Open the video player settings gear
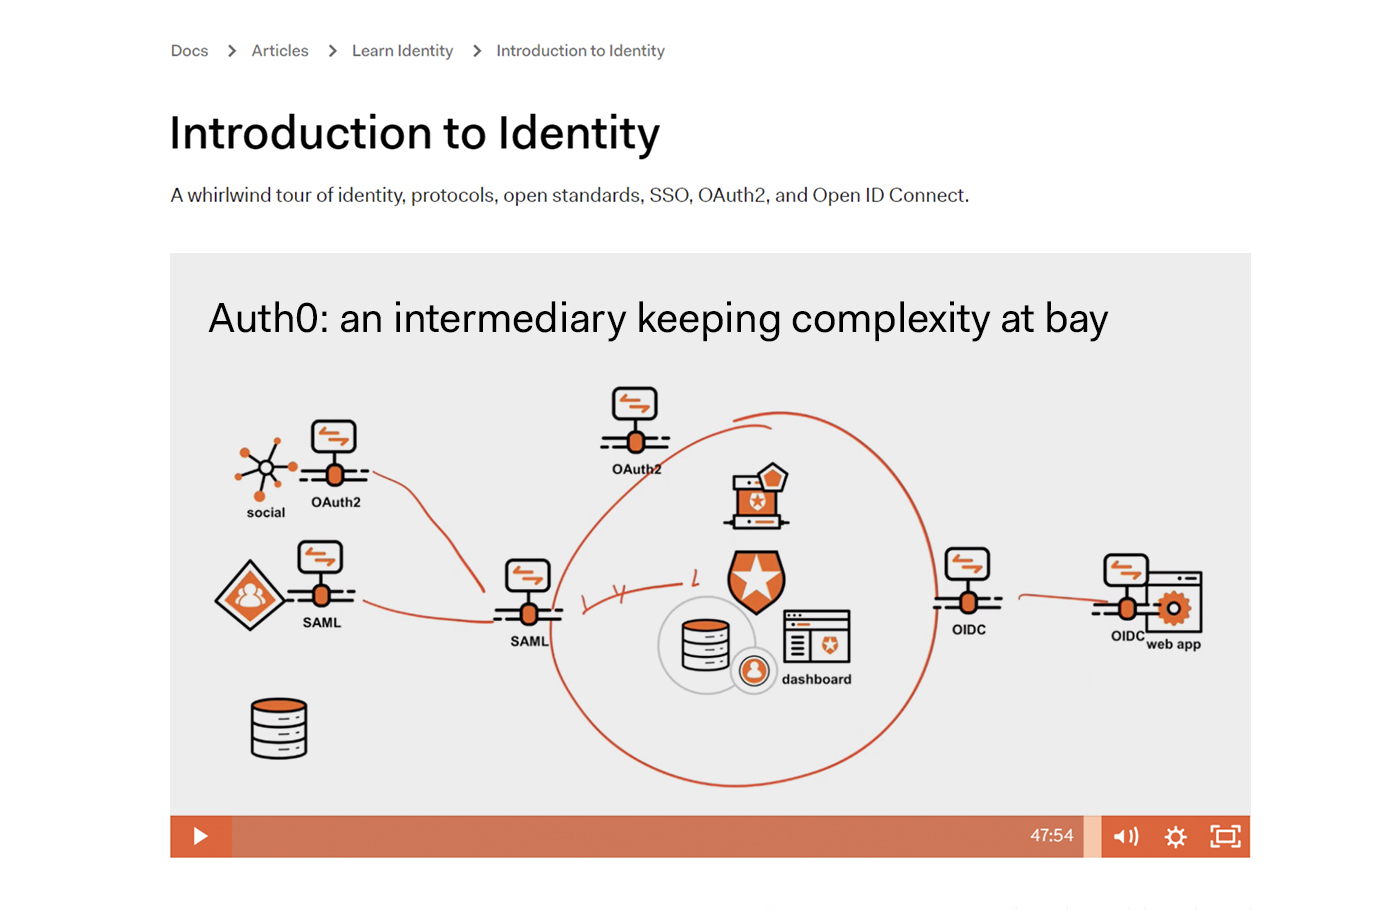This screenshot has width=1400, height=910. [x=1177, y=836]
